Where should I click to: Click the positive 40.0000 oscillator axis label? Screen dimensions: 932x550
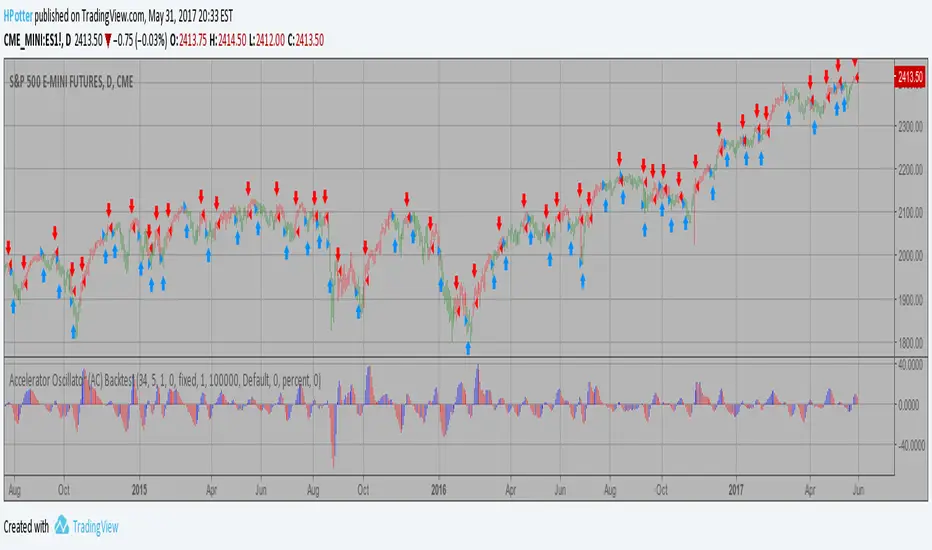click(x=911, y=364)
